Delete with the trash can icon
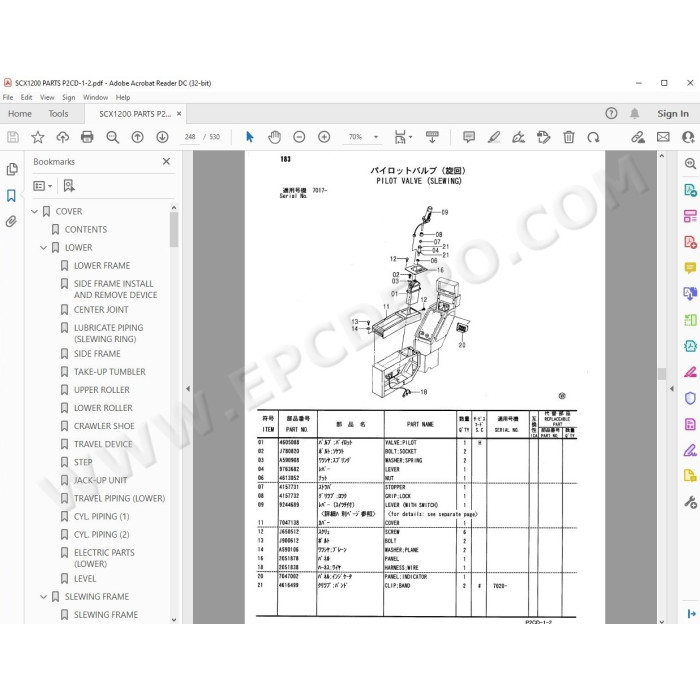Image resolution: width=700 pixels, height=700 pixels. pos(569,137)
